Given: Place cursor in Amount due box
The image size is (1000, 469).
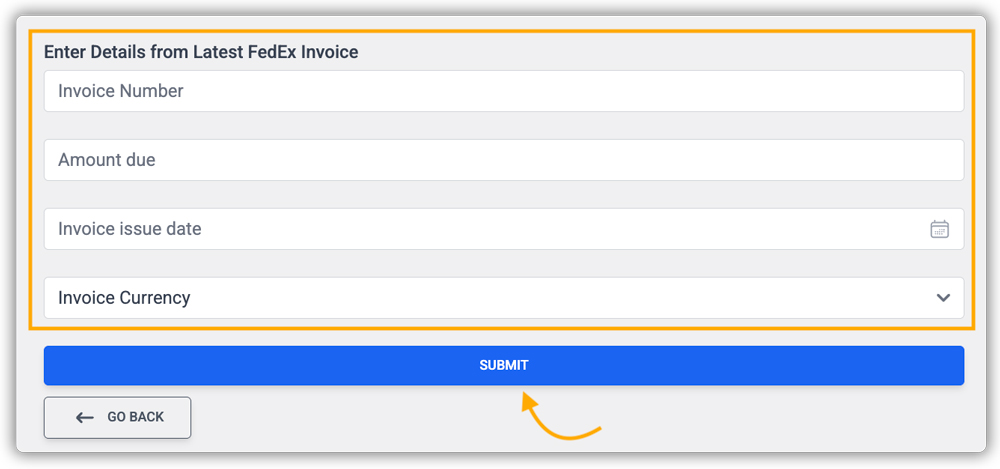Looking at the screenshot, I should [x=503, y=160].
